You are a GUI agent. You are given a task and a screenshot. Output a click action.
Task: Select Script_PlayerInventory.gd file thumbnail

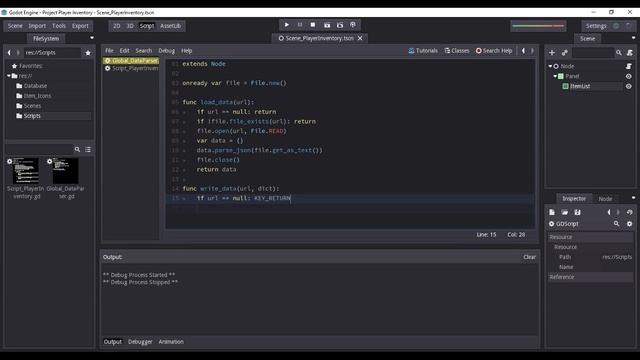[x=26, y=178]
